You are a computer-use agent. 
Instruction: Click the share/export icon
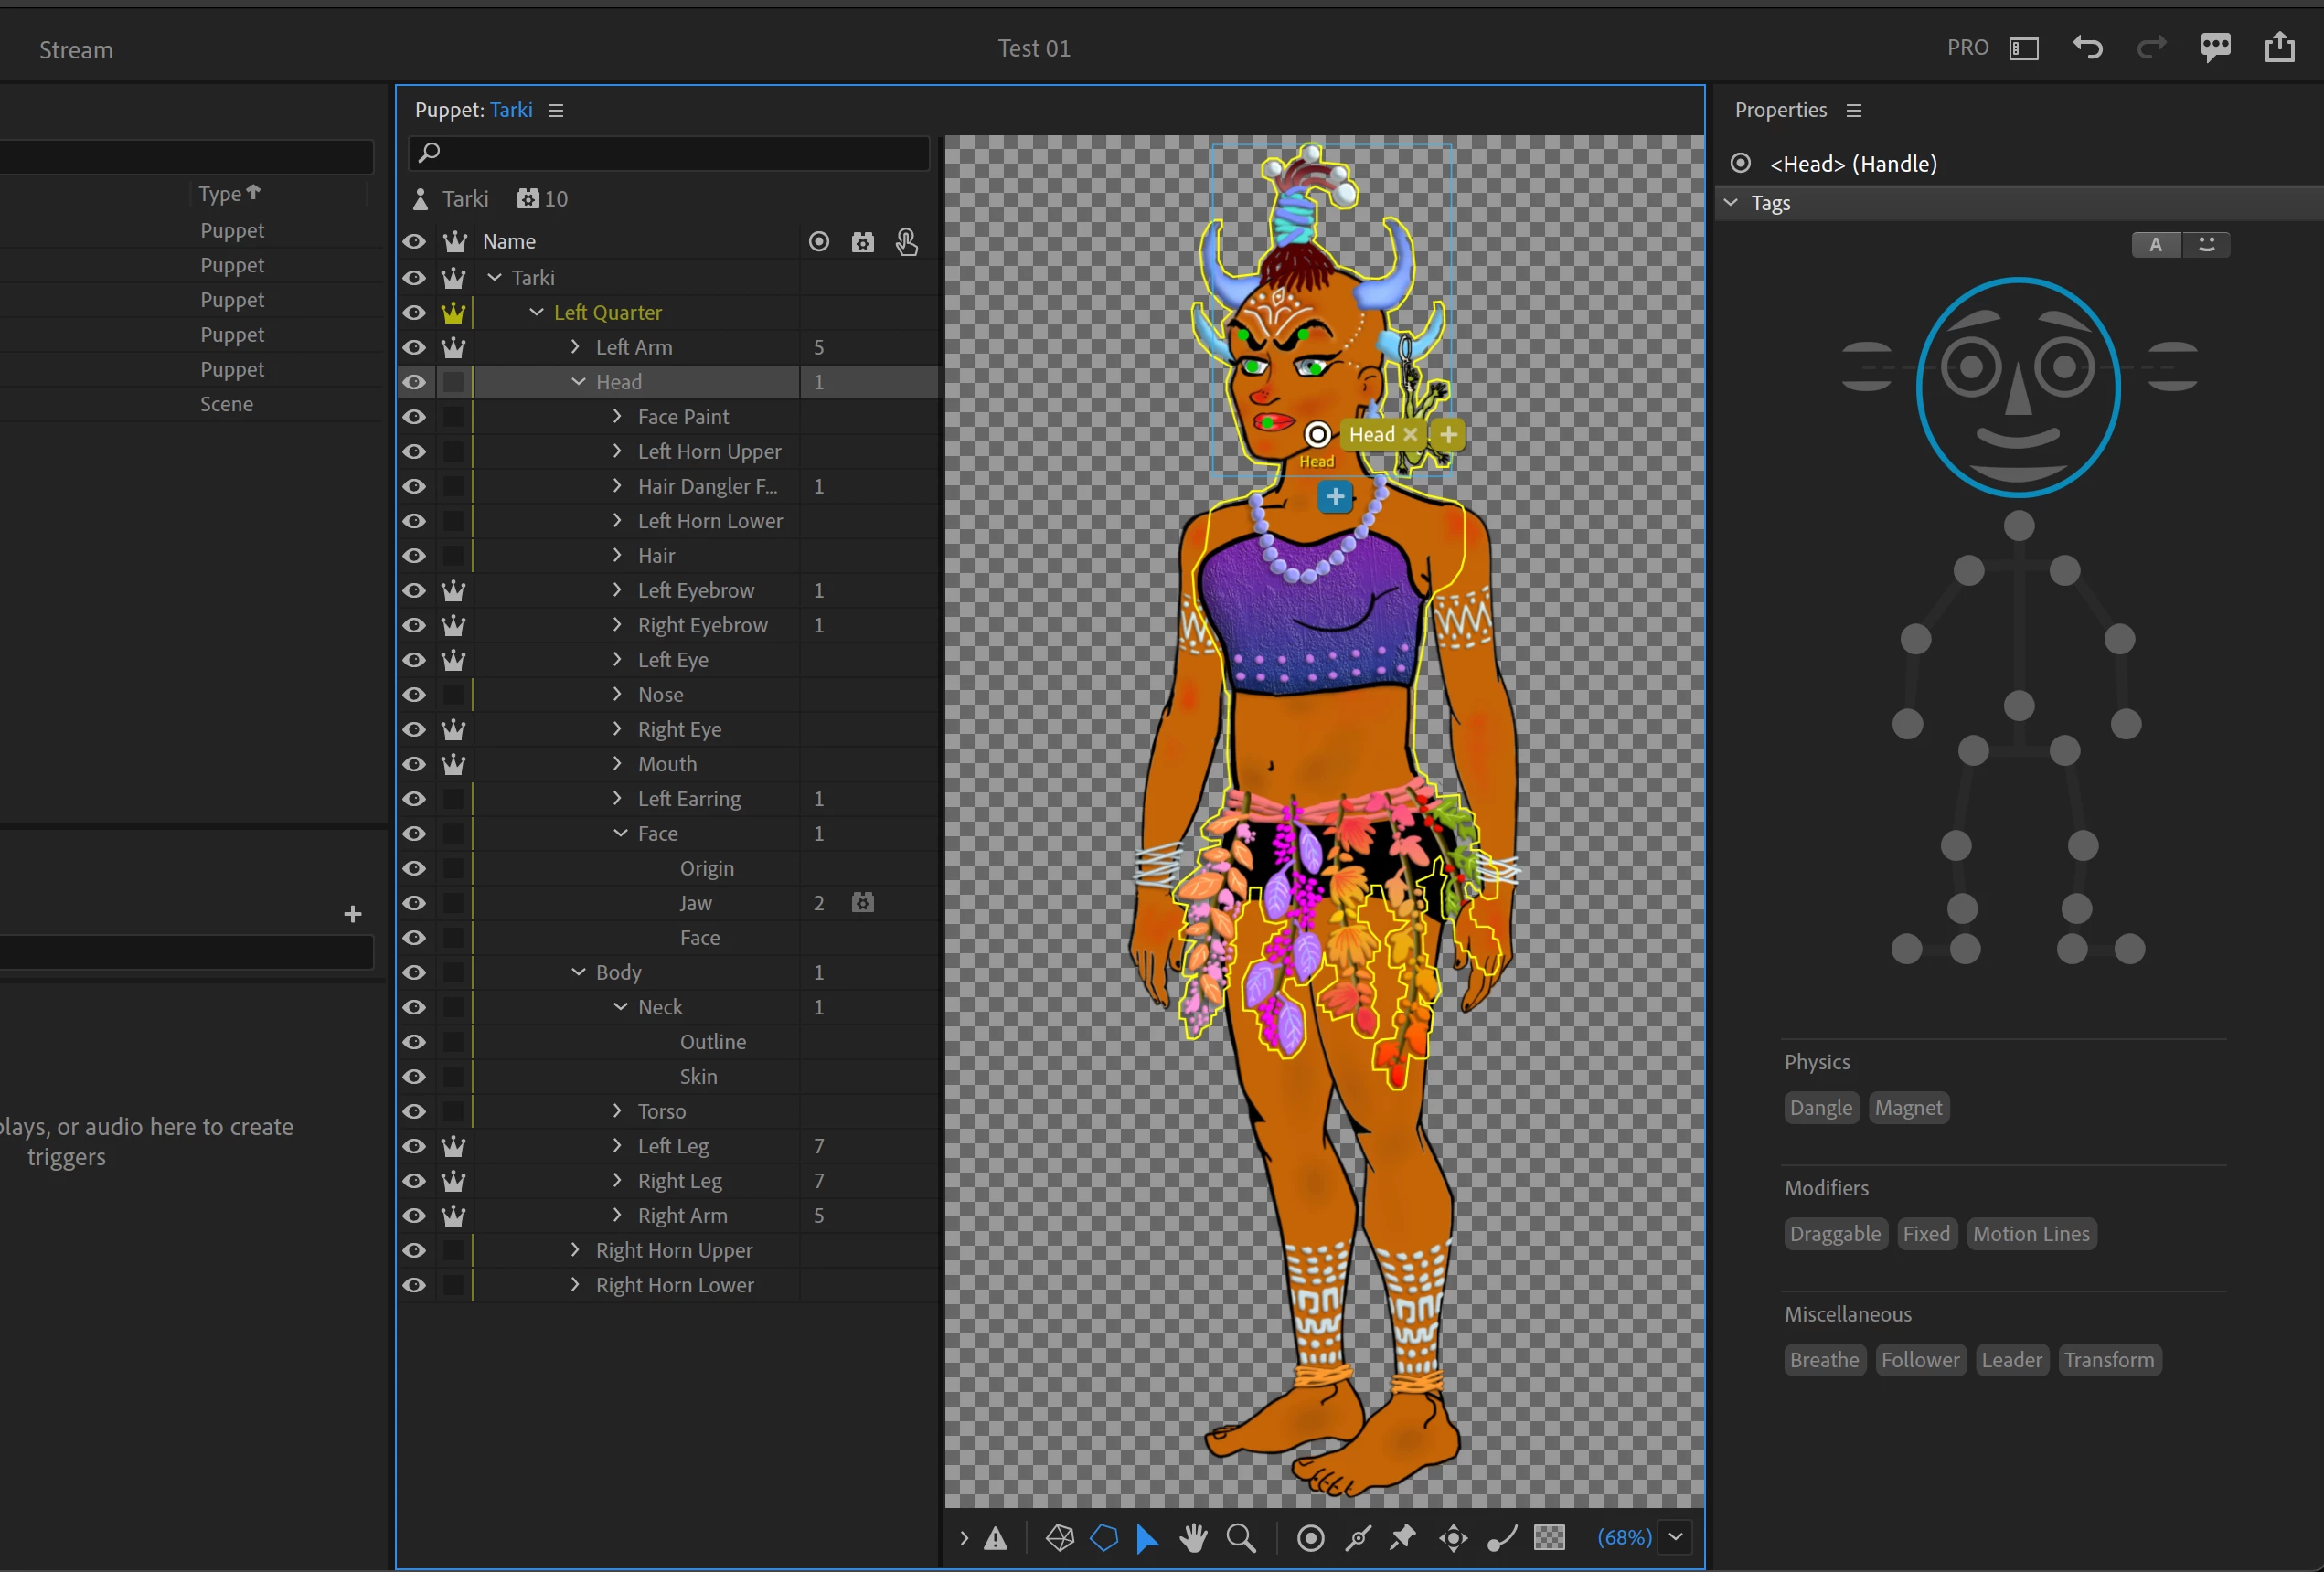(x=2279, y=47)
